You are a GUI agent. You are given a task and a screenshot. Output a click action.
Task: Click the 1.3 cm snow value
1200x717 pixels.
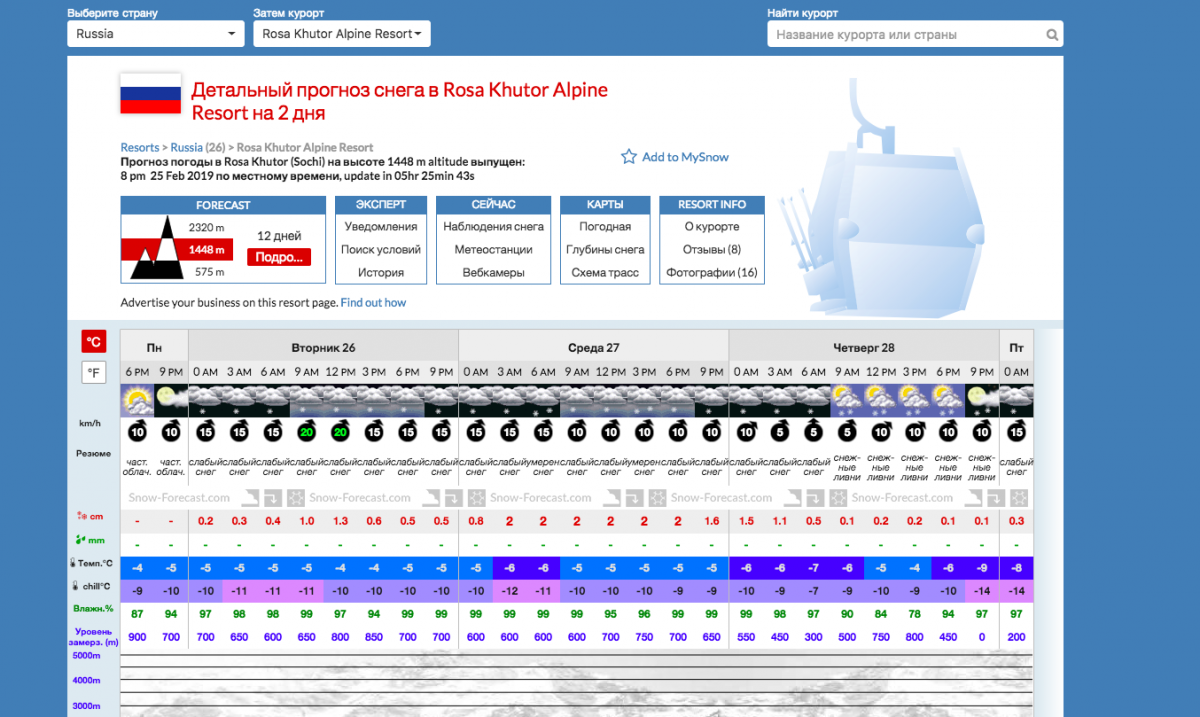(340, 521)
